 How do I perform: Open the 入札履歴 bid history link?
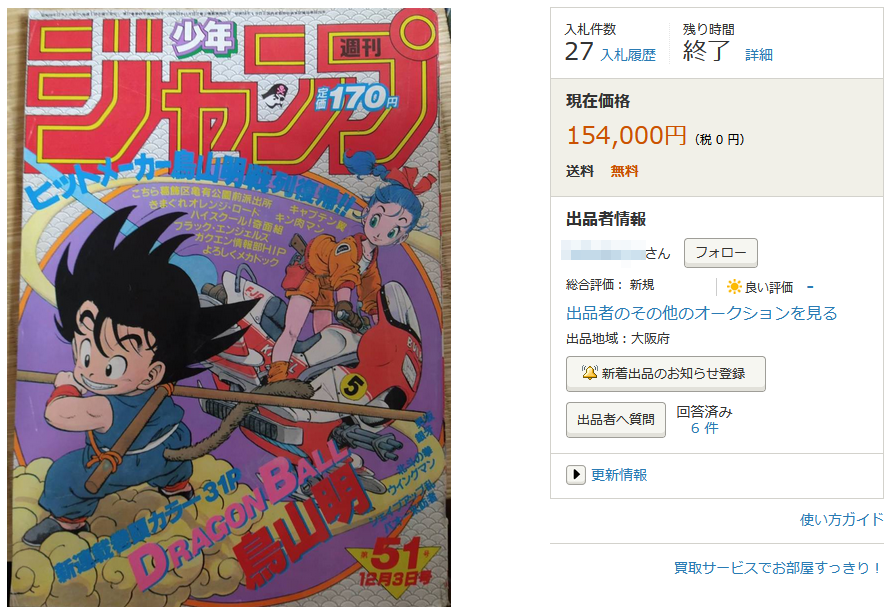click(628, 55)
